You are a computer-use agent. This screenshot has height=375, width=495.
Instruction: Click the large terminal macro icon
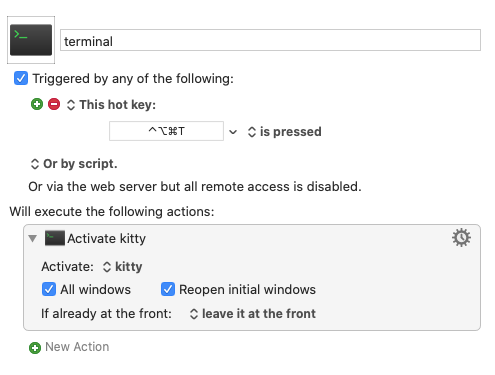(x=31, y=40)
